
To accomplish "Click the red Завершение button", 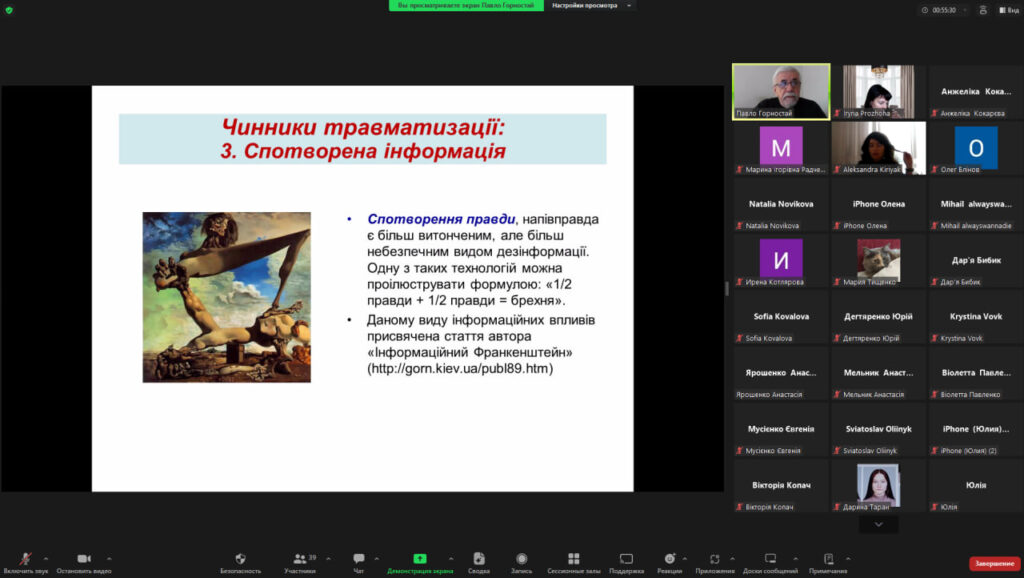I will pos(994,563).
